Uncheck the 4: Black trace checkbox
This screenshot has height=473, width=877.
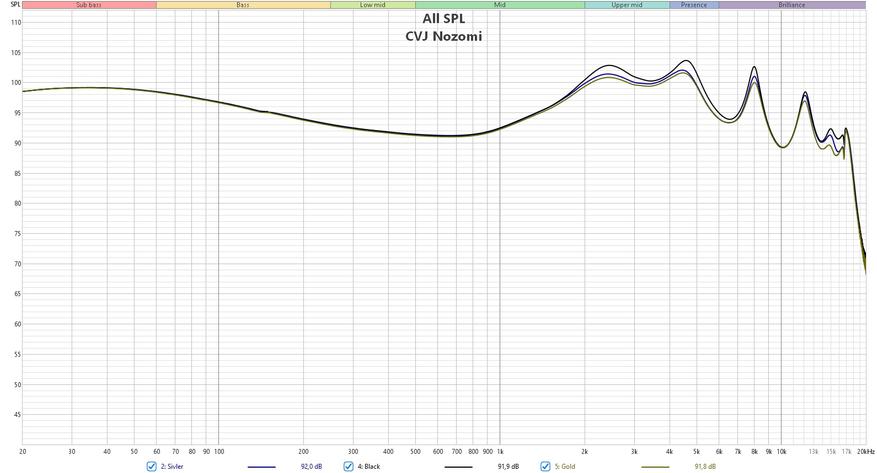click(348, 466)
